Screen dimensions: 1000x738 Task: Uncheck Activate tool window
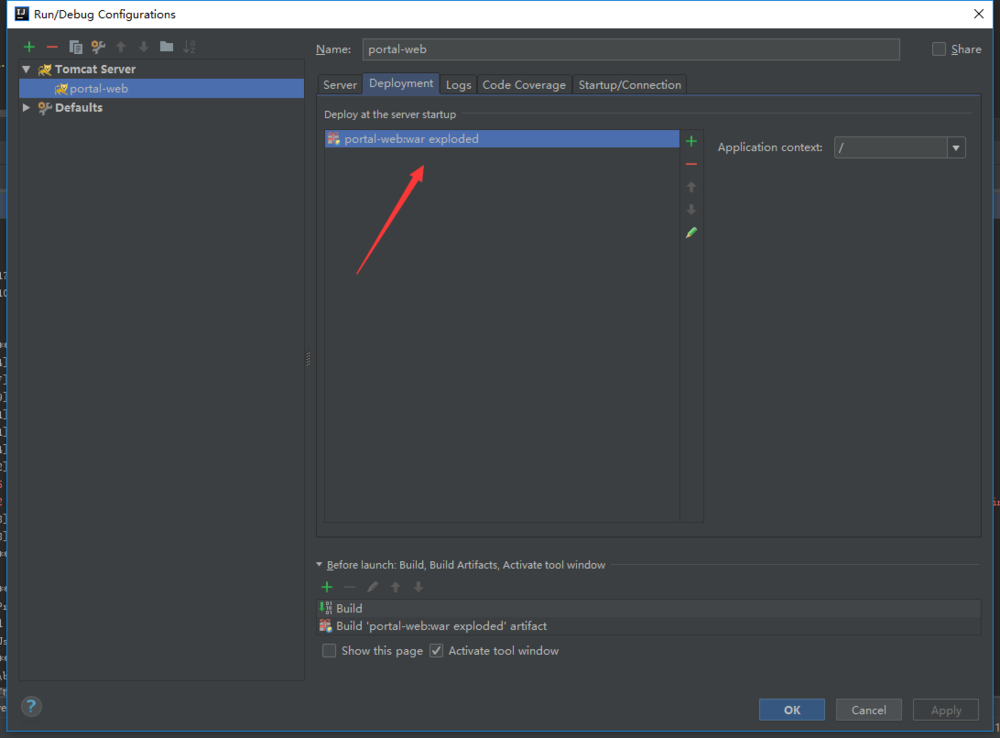436,651
